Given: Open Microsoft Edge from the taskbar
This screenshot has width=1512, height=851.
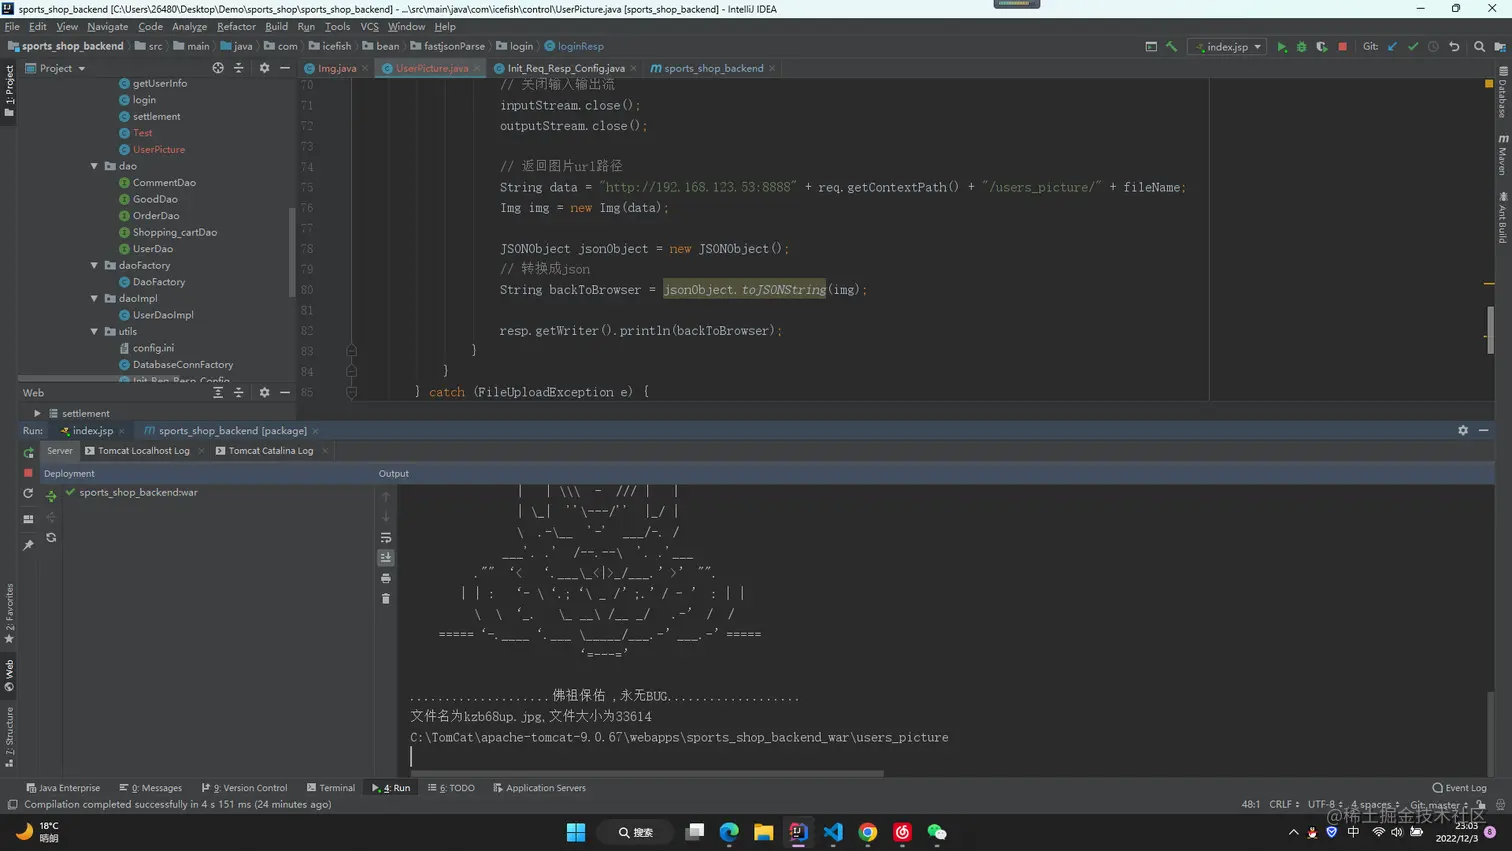Looking at the screenshot, I should (x=729, y=832).
